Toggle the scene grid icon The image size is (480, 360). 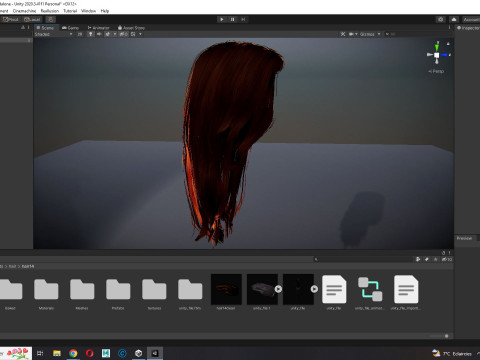pyautogui.click(x=133, y=34)
